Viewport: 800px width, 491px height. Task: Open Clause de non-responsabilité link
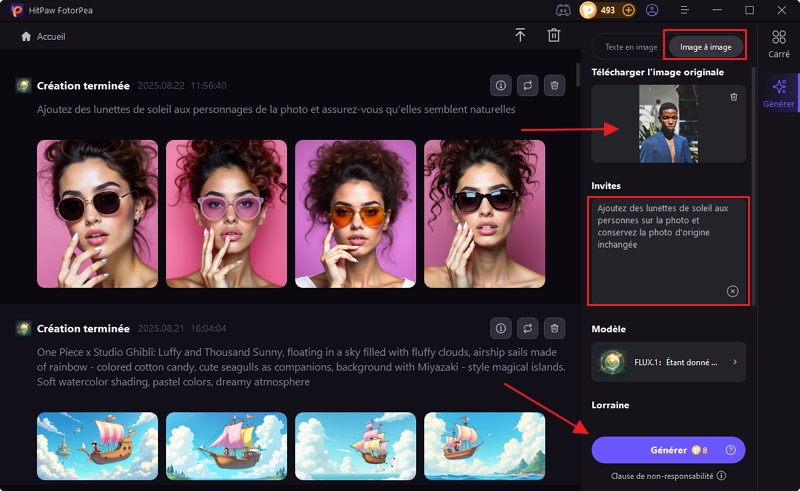coord(662,476)
